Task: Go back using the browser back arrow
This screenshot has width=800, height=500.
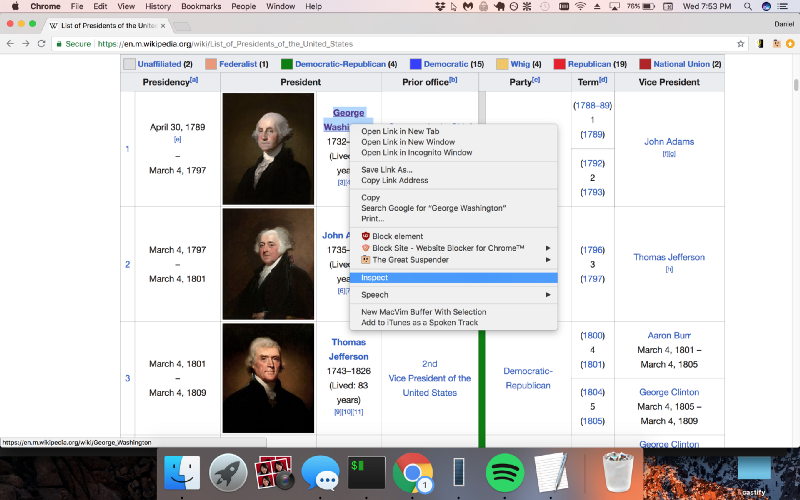Action: pos(10,44)
